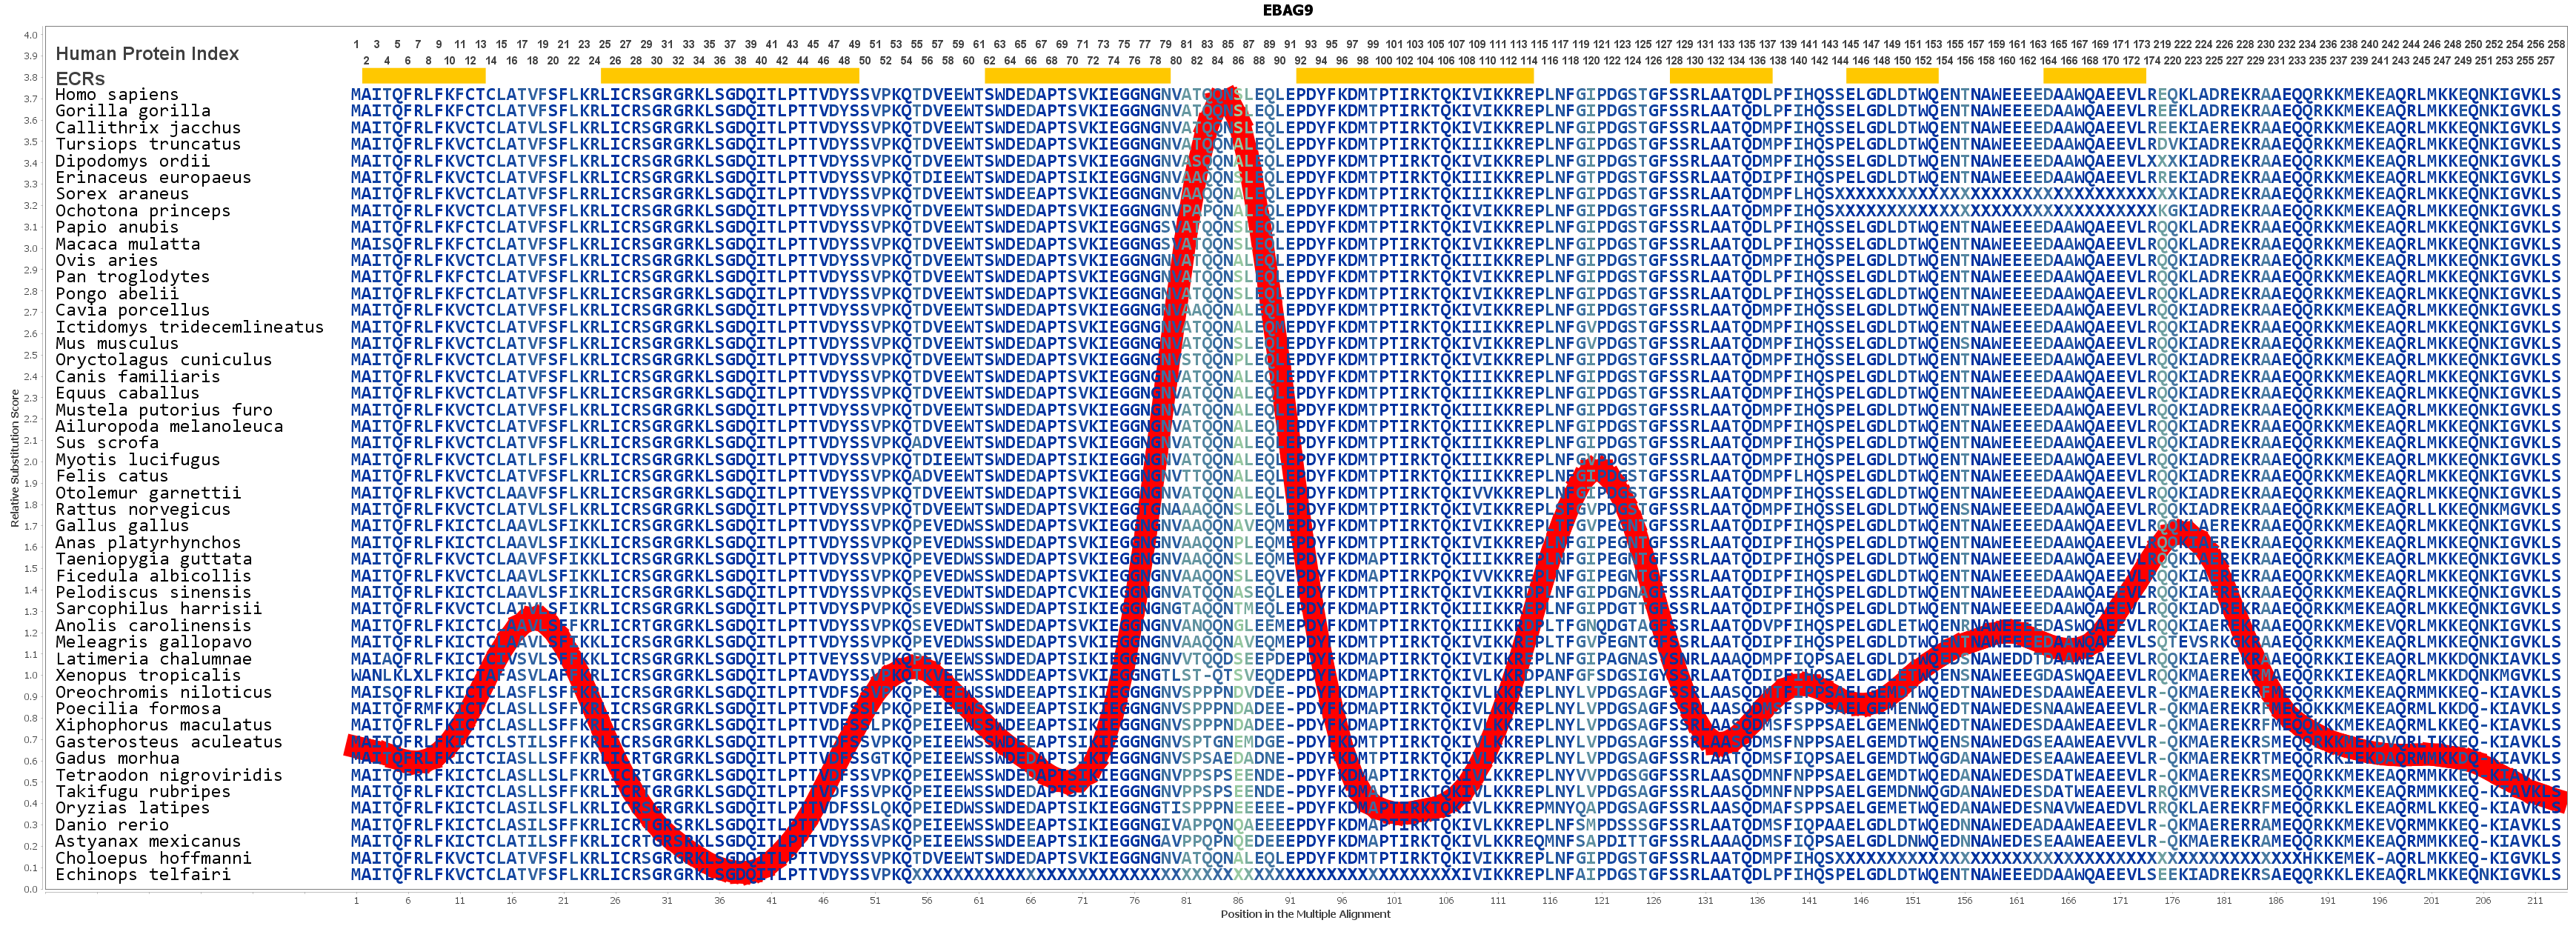Select the Gorilla gorilla species label
Image resolution: width=2576 pixels, height=926 pixels.
(x=133, y=111)
